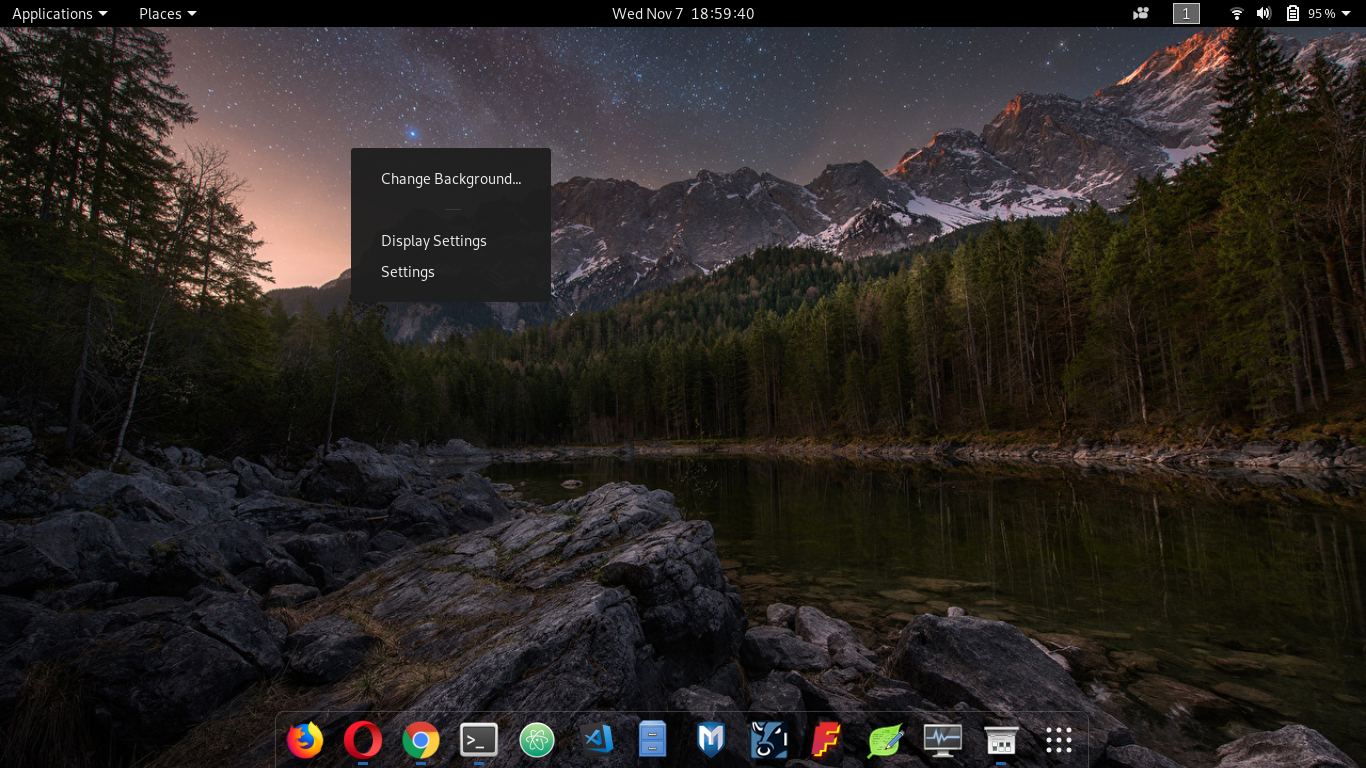The image size is (1366, 768).
Task: Open the Opera browser
Action: (362, 740)
